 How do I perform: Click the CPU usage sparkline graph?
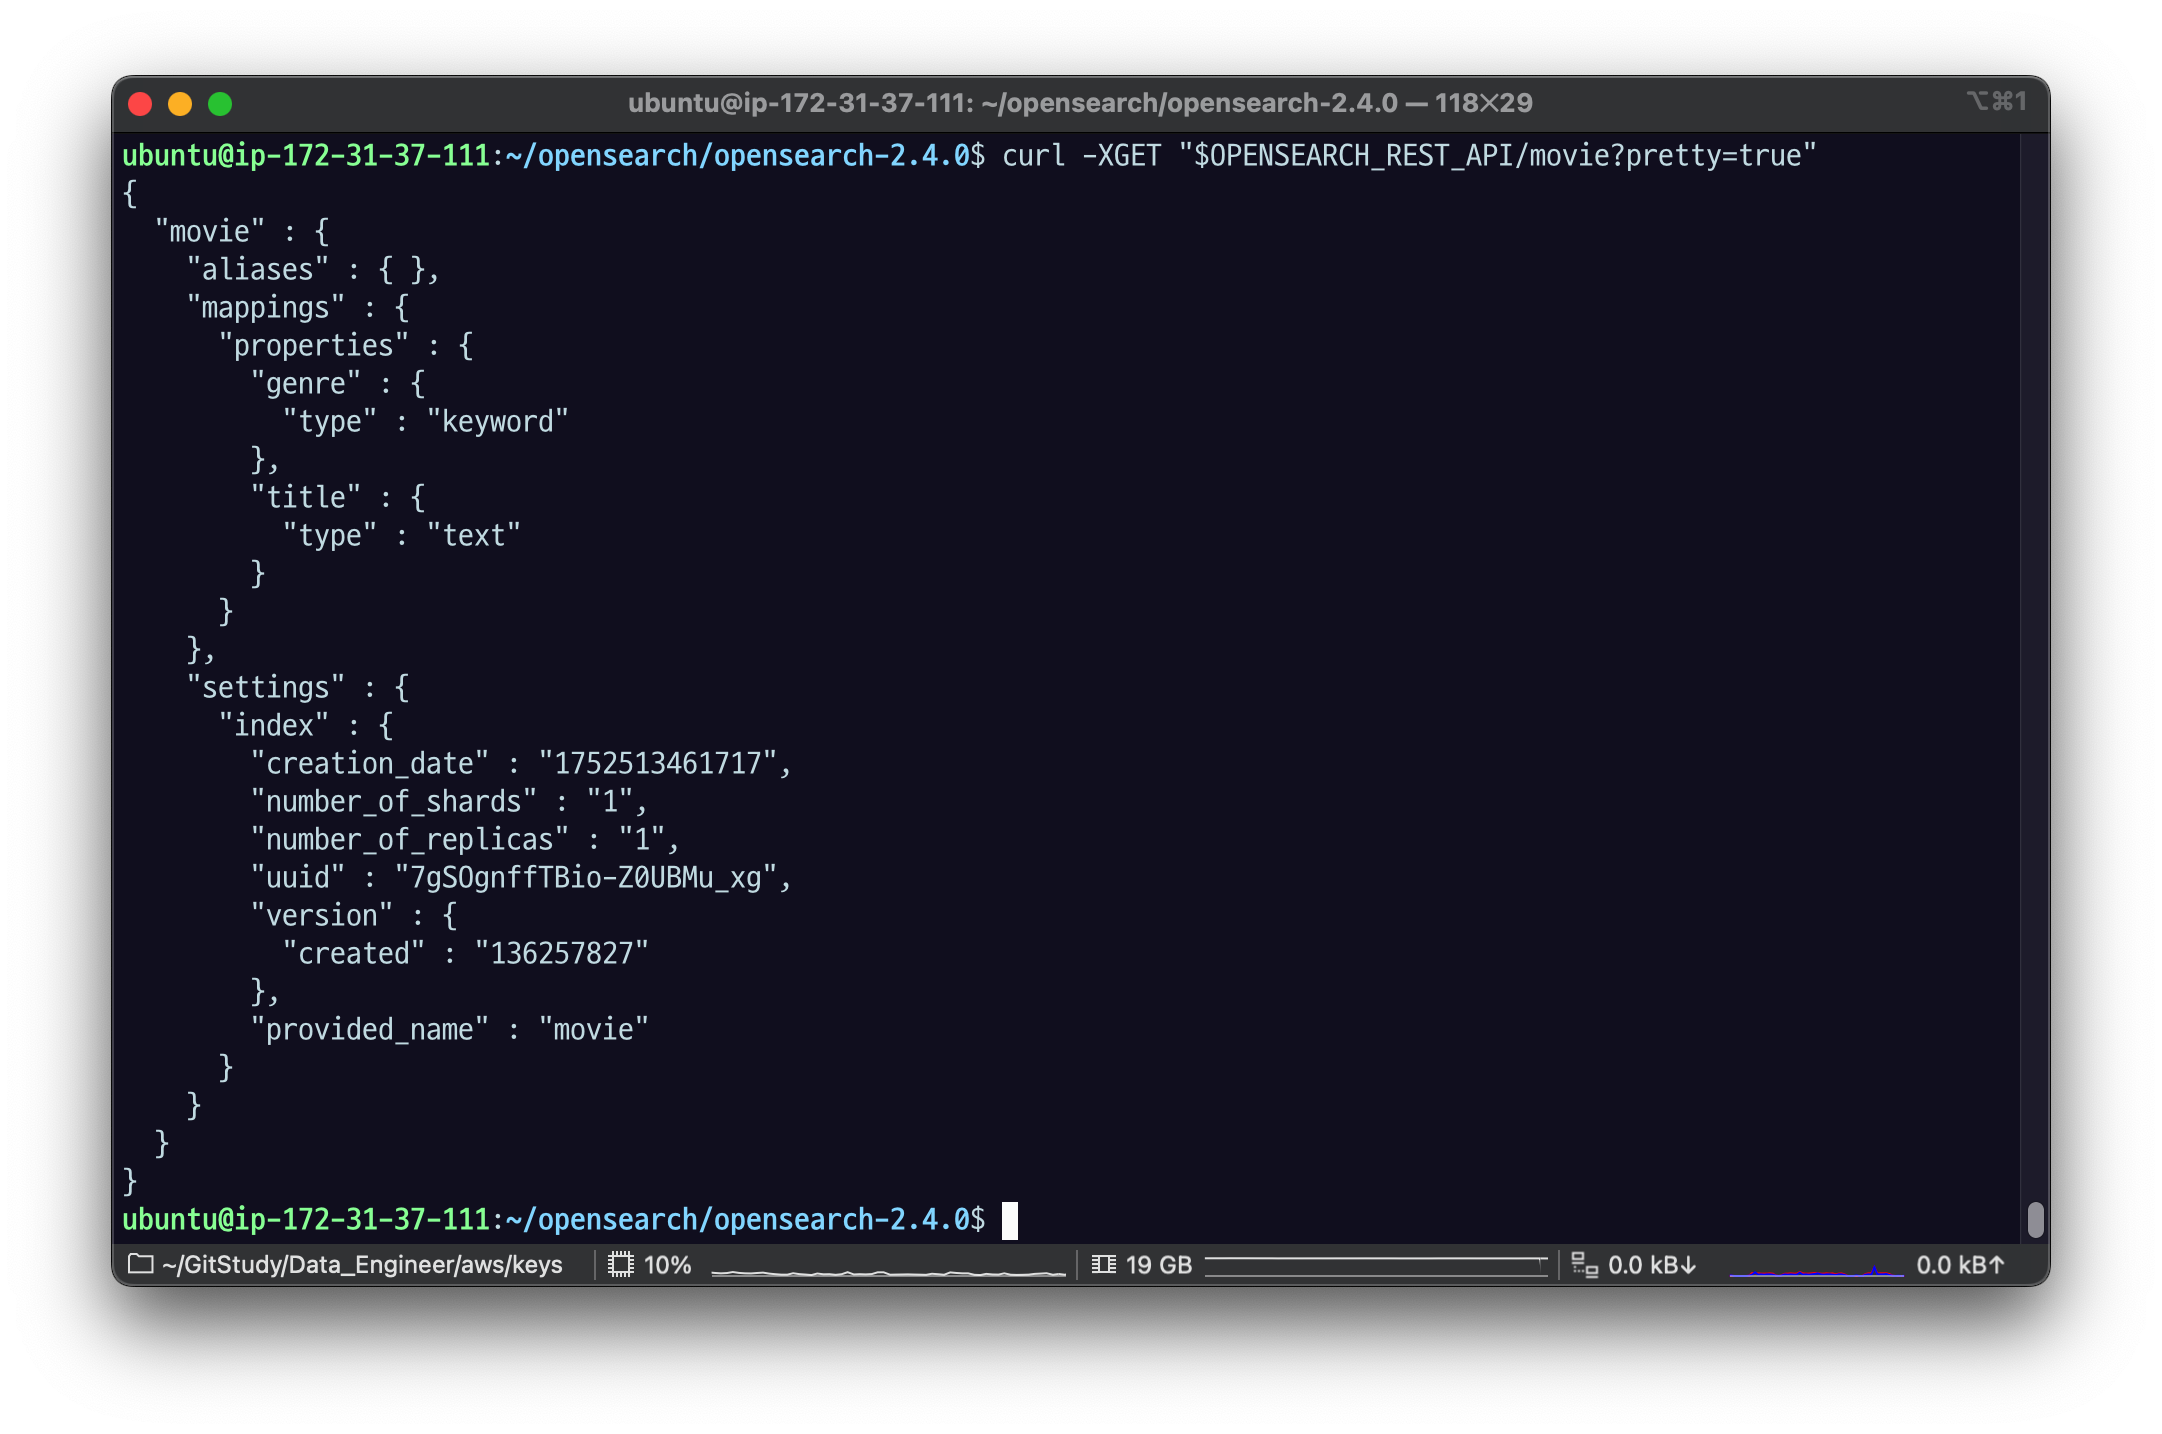[x=888, y=1272]
